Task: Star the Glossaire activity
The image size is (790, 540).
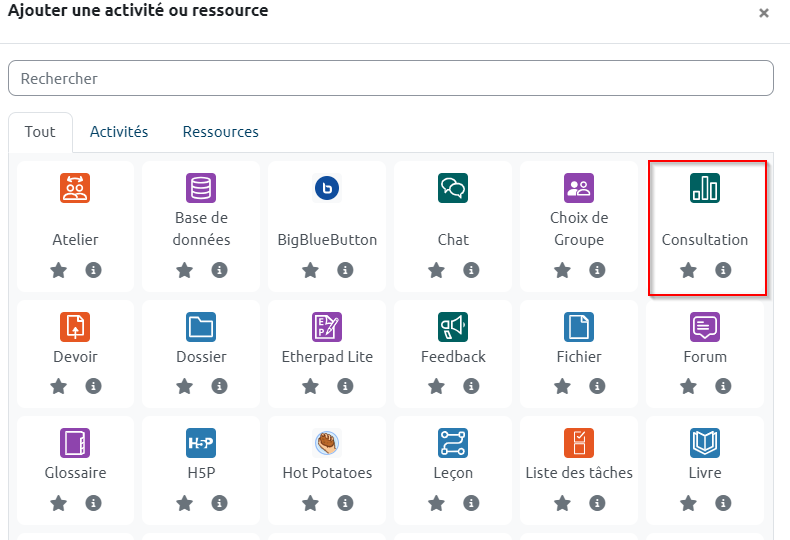Action: pos(58,503)
